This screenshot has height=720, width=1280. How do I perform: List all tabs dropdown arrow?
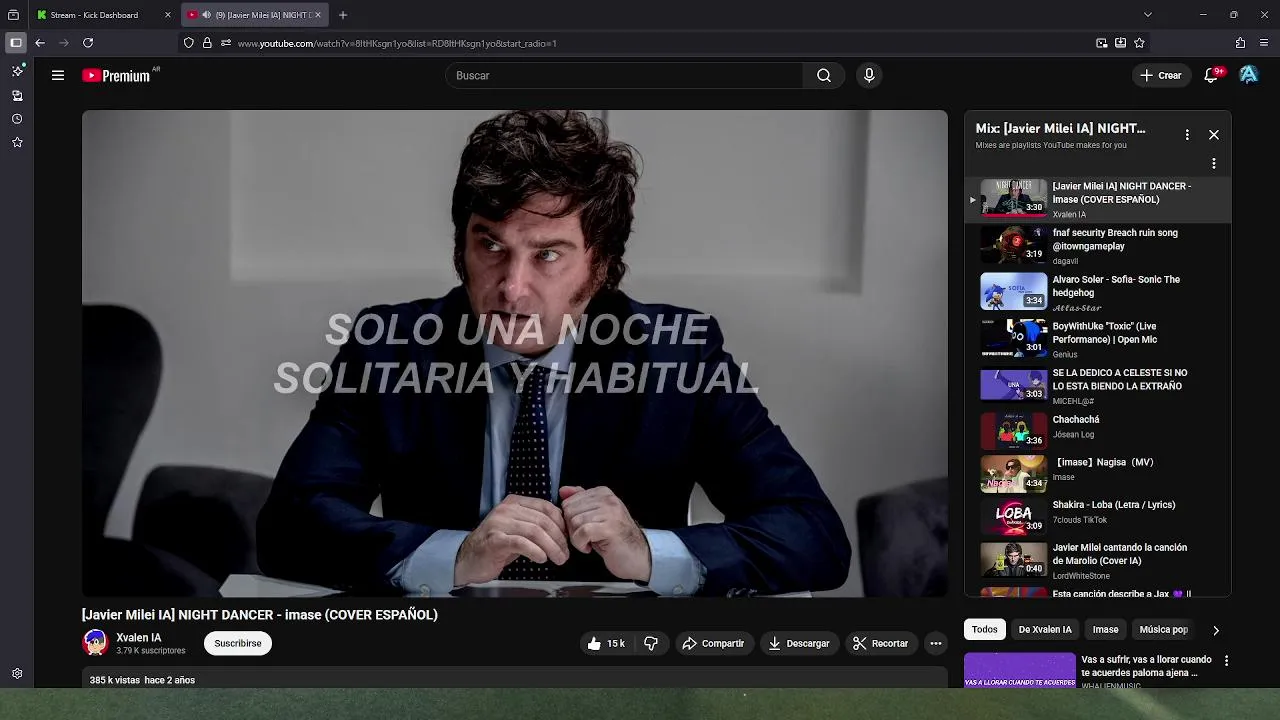click(x=1148, y=15)
